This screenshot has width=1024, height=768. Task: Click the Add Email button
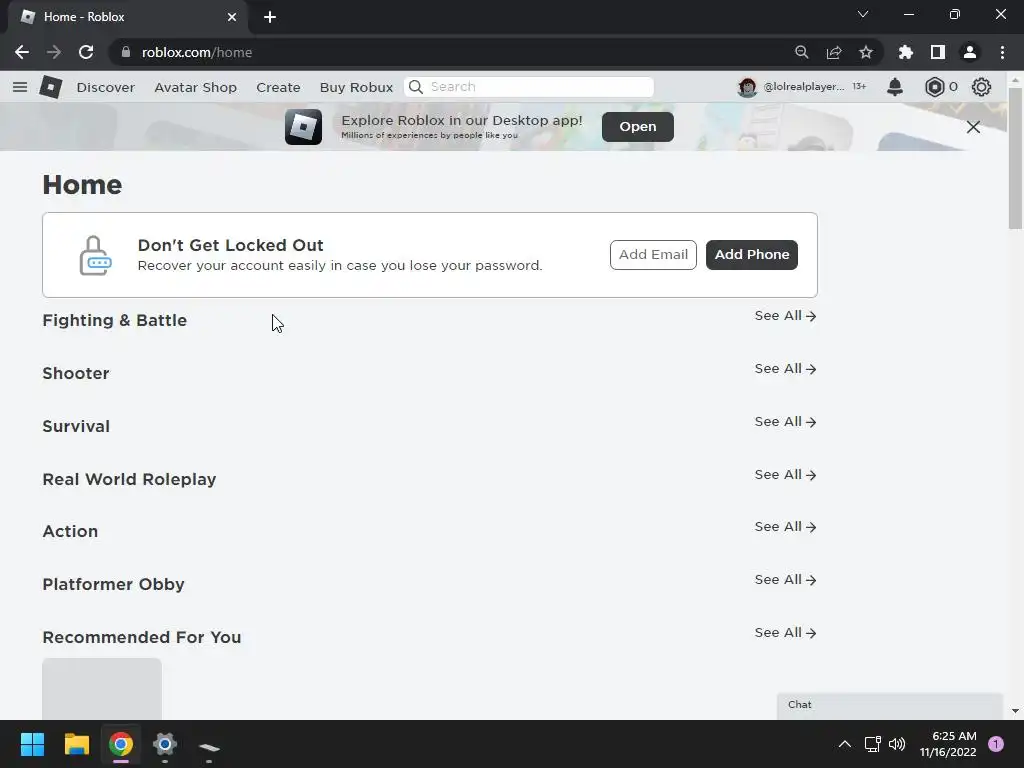pyautogui.click(x=653, y=255)
